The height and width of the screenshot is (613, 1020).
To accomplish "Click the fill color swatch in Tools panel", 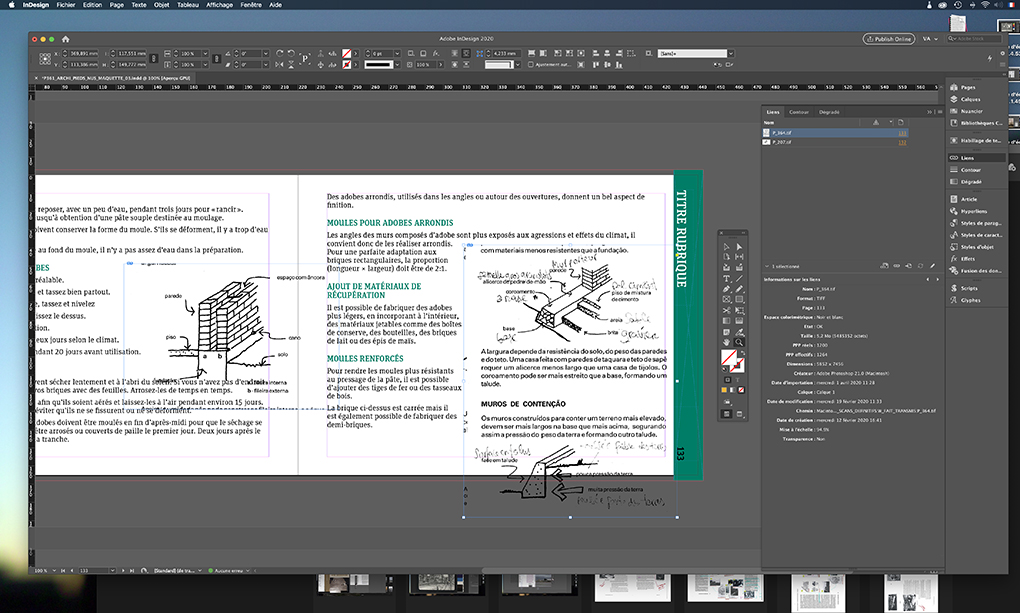I will point(729,357).
